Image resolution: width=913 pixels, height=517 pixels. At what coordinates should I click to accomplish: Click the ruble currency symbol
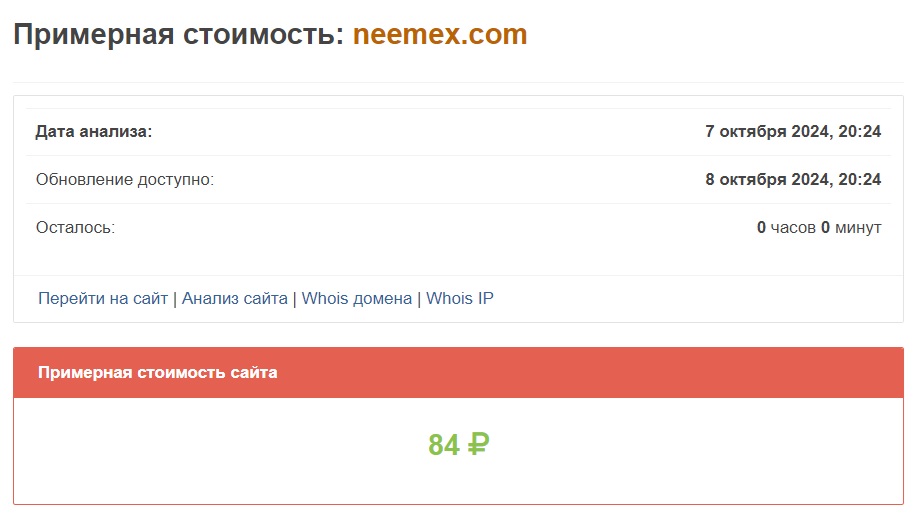478,445
